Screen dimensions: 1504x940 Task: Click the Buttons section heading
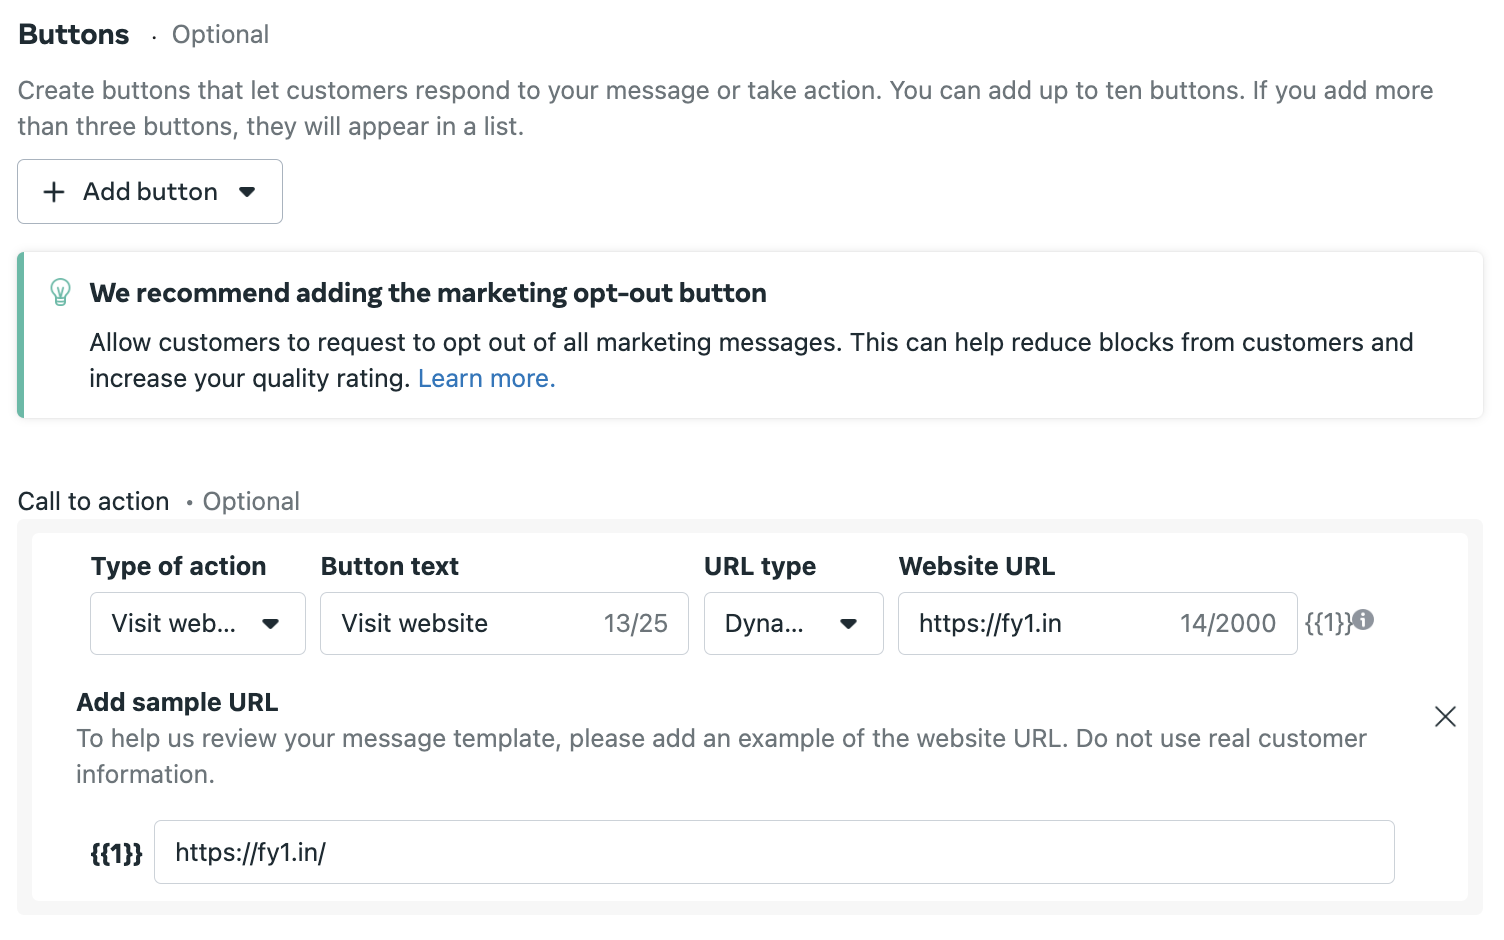(74, 35)
